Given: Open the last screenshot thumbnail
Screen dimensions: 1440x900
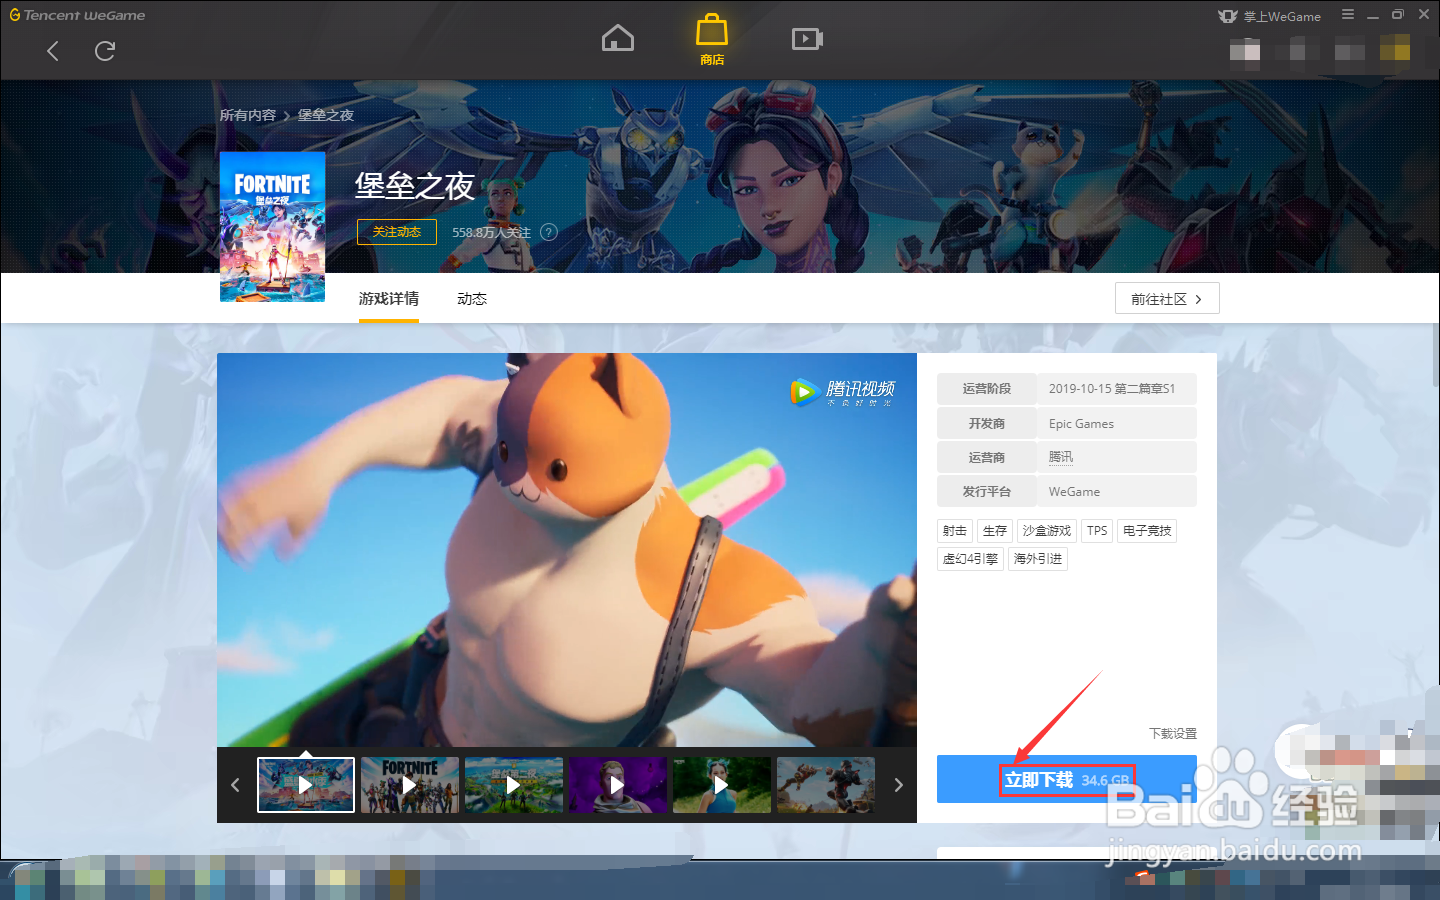Looking at the screenshot, I should click(x=826, y=785).
